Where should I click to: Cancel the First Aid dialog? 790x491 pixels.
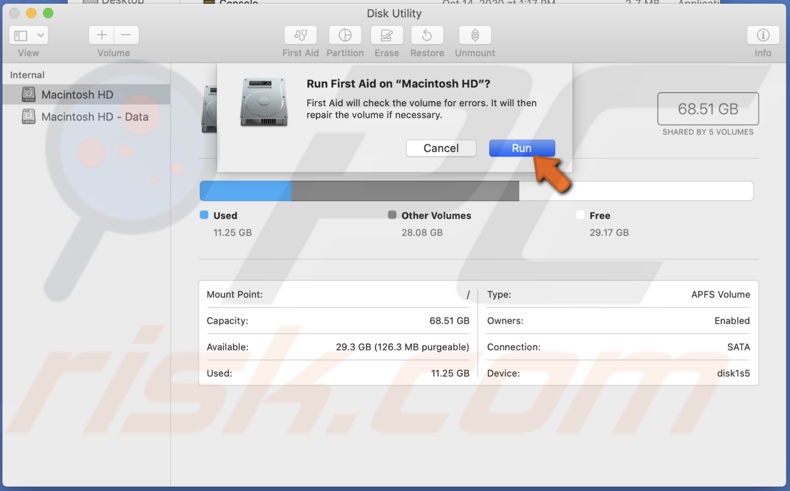coord(441,148)
